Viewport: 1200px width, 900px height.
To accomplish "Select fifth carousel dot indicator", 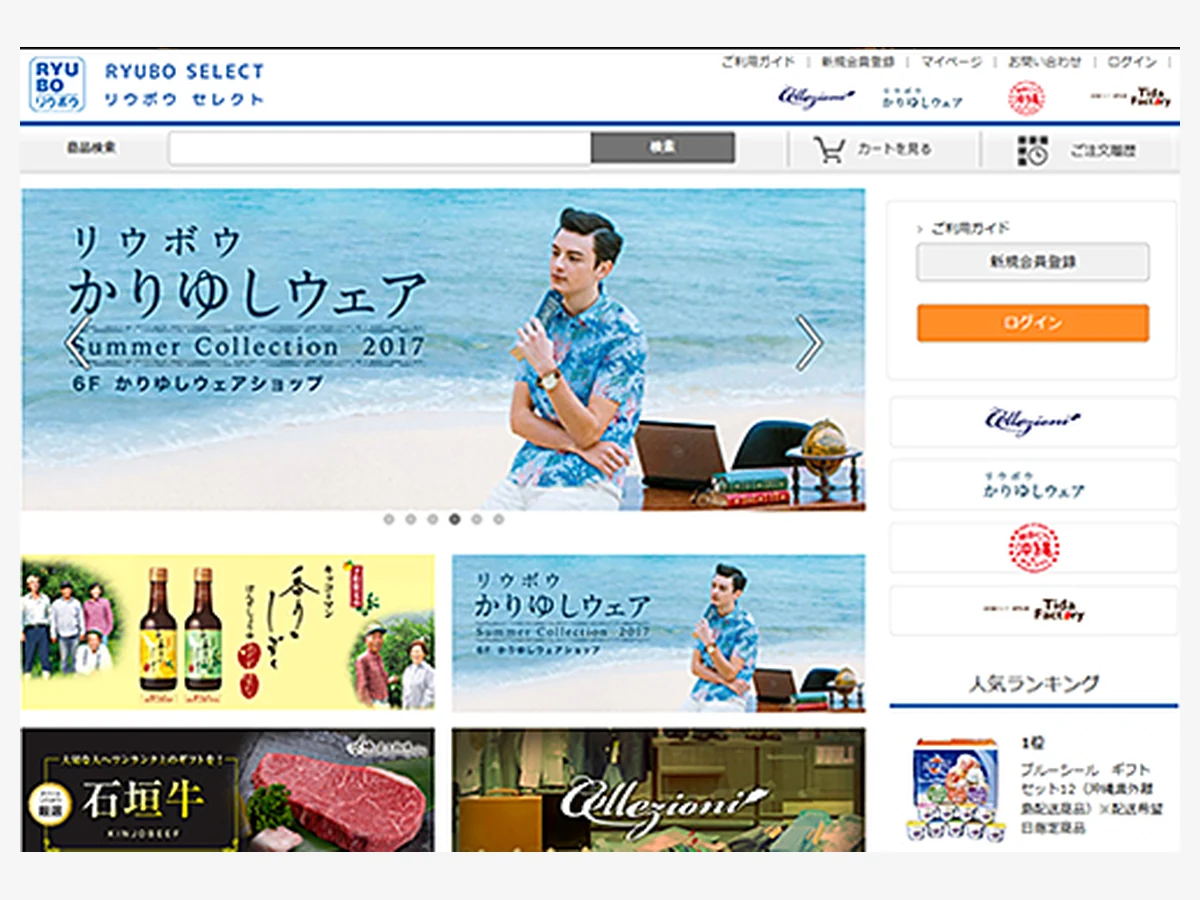I will coord(476,519).
